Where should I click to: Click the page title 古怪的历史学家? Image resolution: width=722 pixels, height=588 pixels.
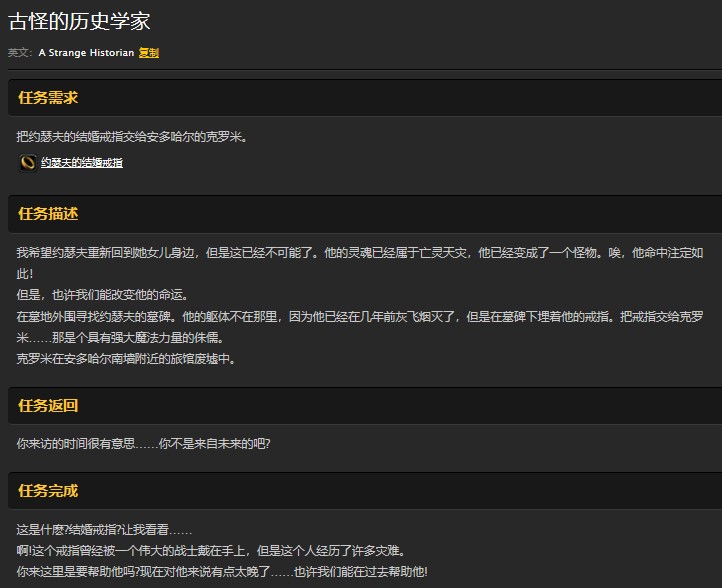click(79, 21)
